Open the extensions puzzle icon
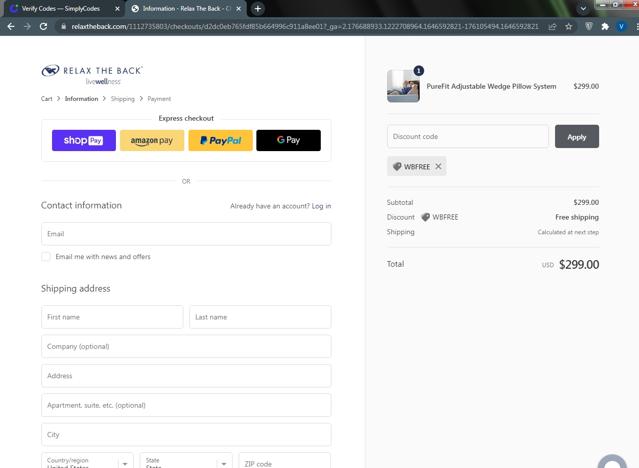The image size is (639, 468). coord(605,26)
